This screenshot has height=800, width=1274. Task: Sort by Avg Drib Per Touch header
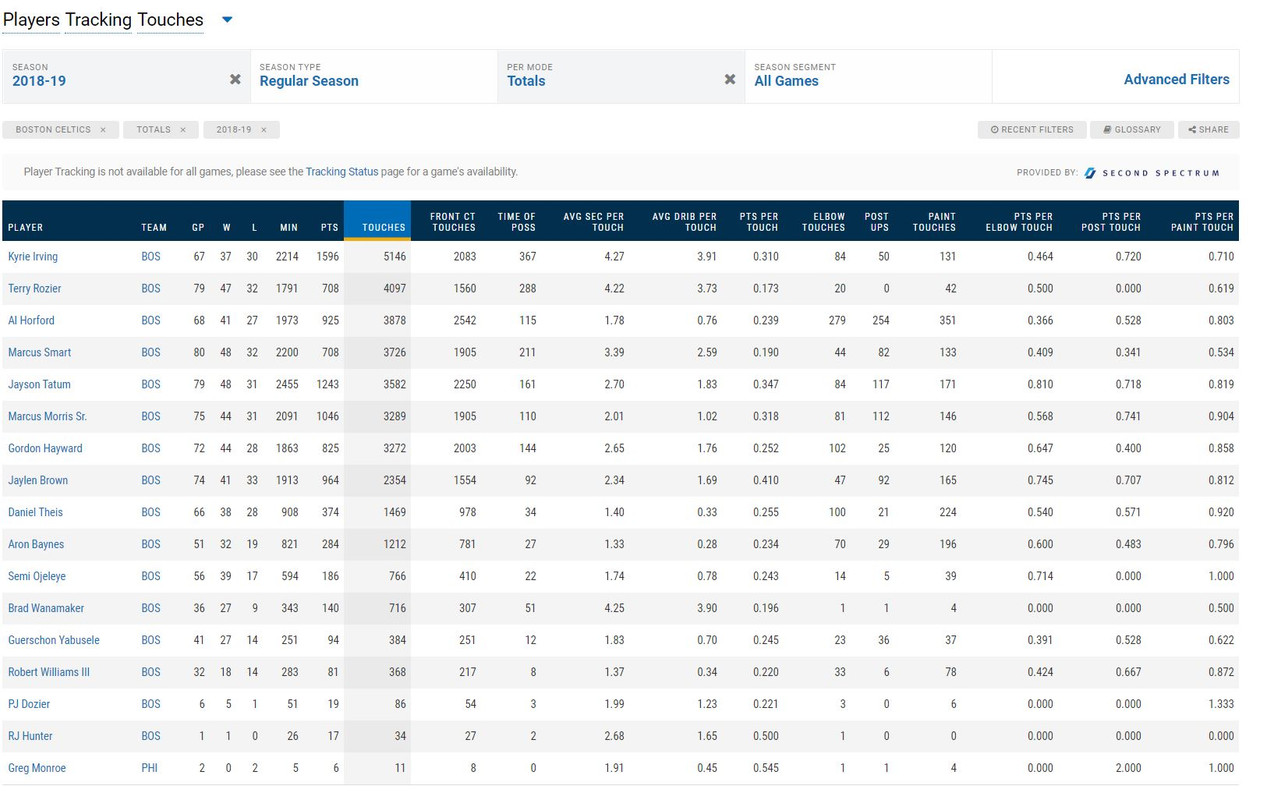pos(685,222)
